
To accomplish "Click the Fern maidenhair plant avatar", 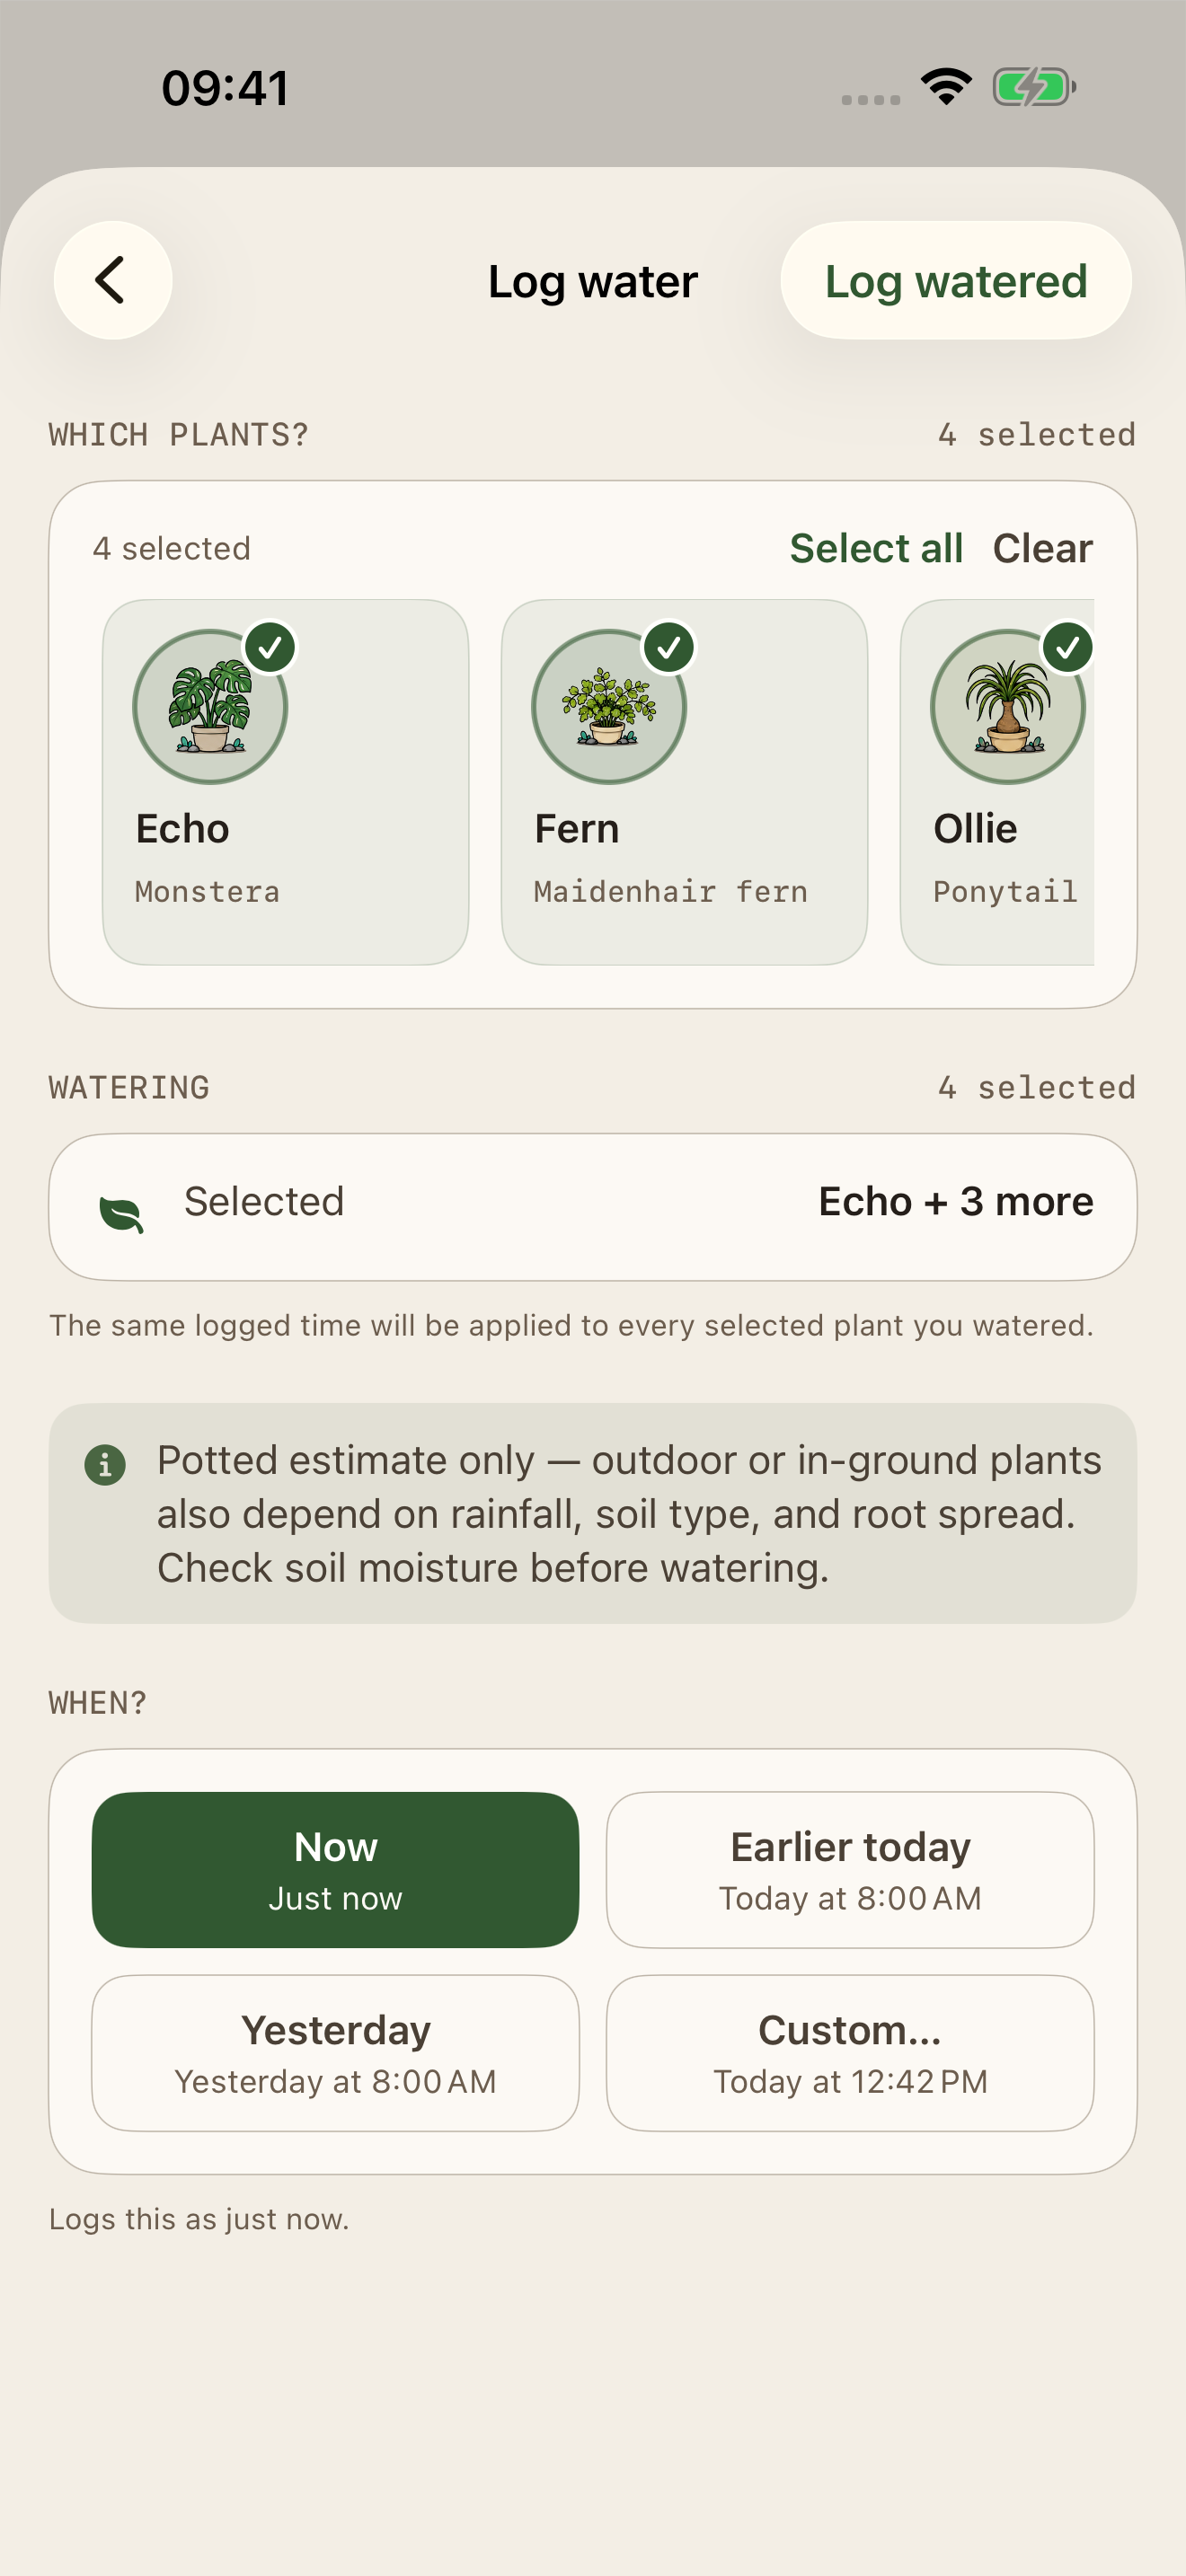I will [609, 706].
